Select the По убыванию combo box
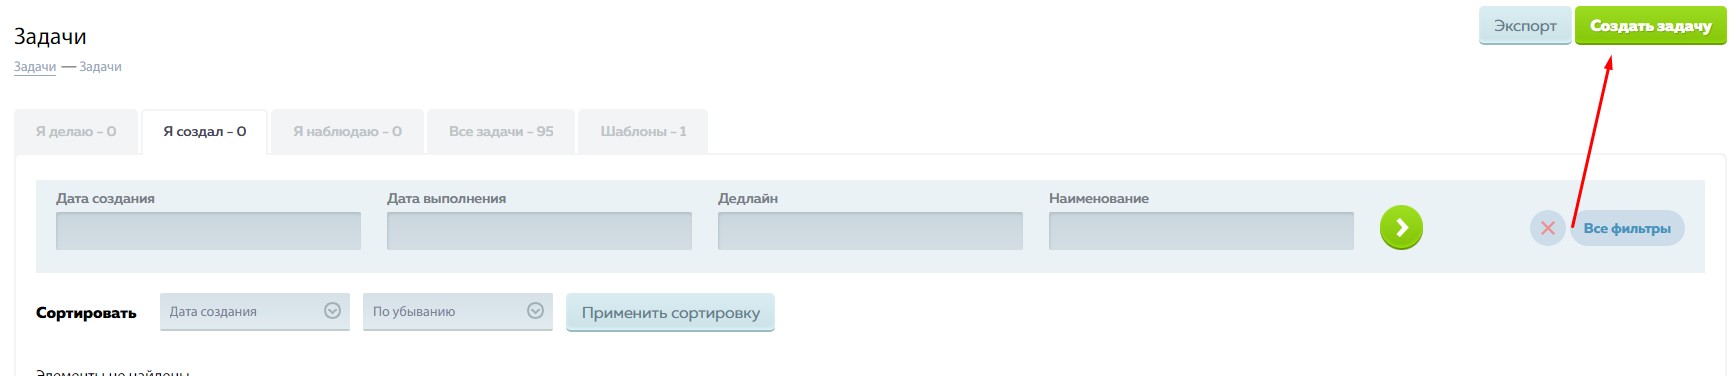This screenshot has width=1730, height=376. pyautogui.click(x=458, y=311)
